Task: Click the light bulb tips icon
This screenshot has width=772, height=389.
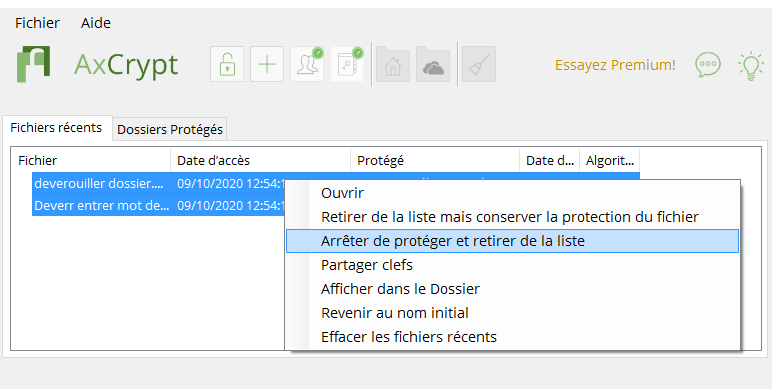Action: click(750, 66)
